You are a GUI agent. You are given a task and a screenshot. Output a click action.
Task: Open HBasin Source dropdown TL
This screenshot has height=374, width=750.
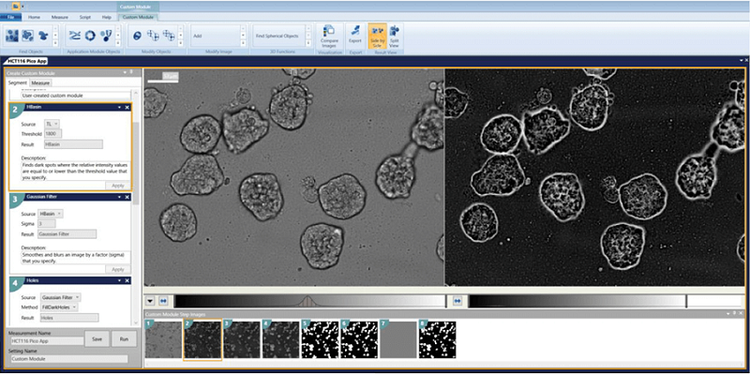[52, 124]
